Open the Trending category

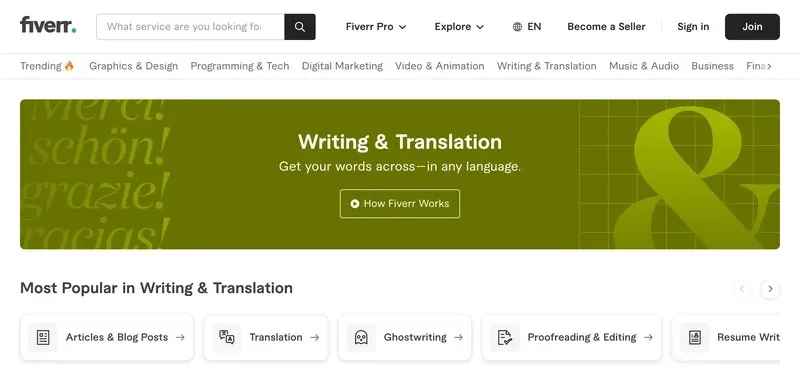click(x=47, y=66)
